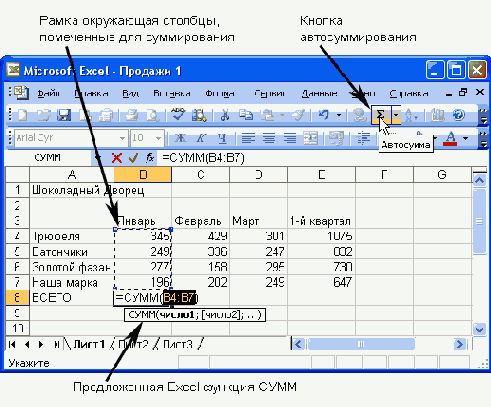Cancel formula entry with red X

point(117,158)
